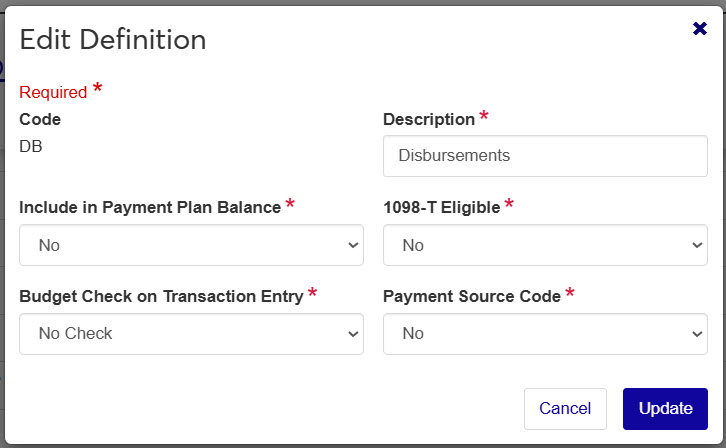Expand the Payment Source Code dropdown
Screen dimensions: 726x448
pyautogui.click(x=545, y=334)
